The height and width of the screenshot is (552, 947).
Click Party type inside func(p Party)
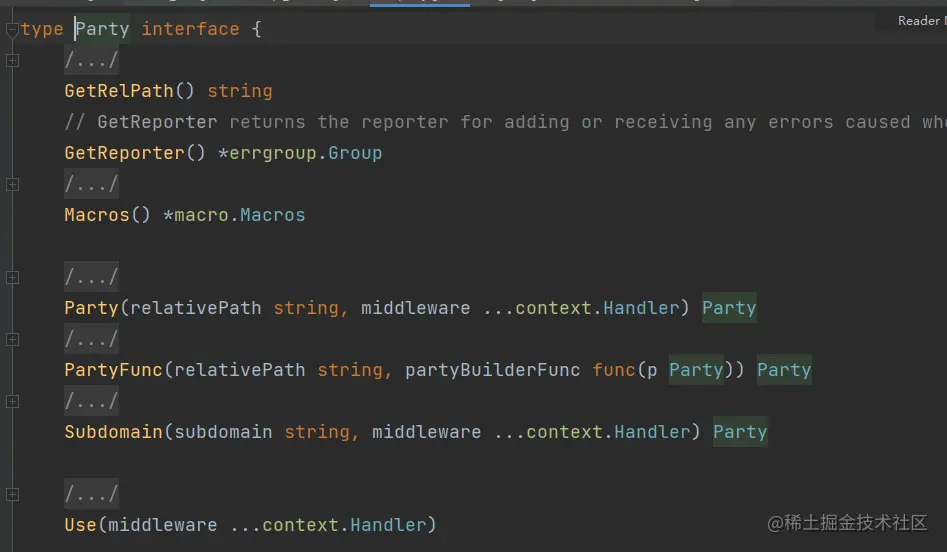696,370
